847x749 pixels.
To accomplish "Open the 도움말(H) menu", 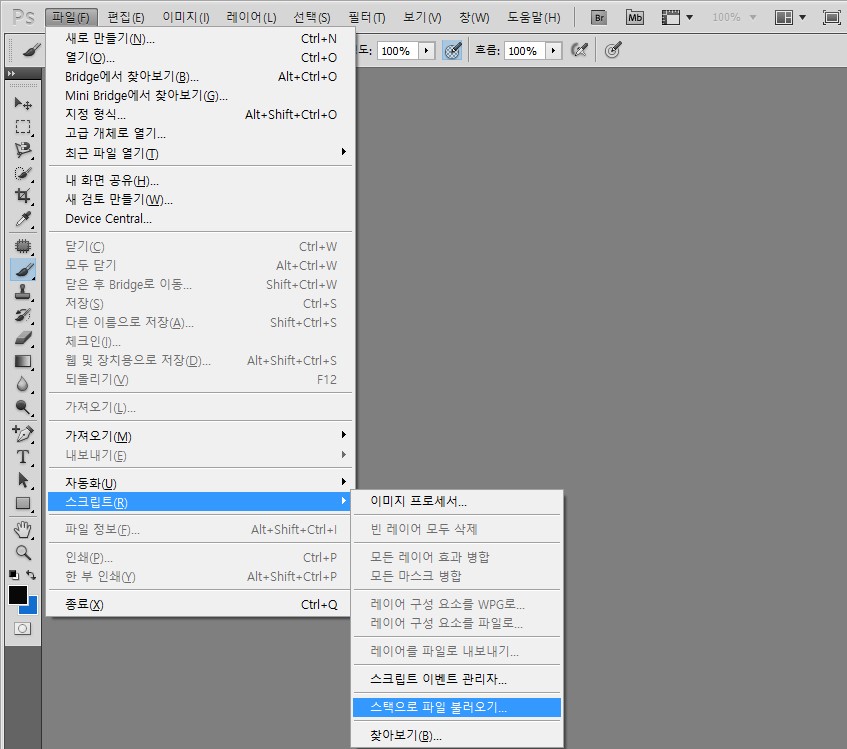I will tap(534, 17).
